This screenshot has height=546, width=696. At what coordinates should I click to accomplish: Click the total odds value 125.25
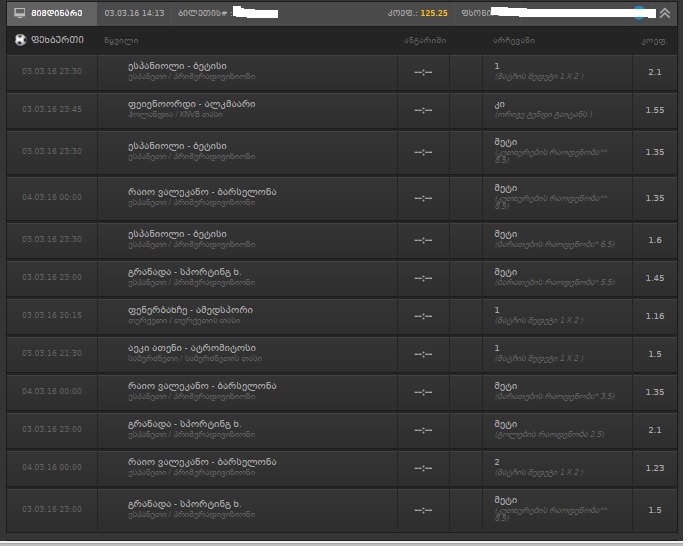pos(434,13)
